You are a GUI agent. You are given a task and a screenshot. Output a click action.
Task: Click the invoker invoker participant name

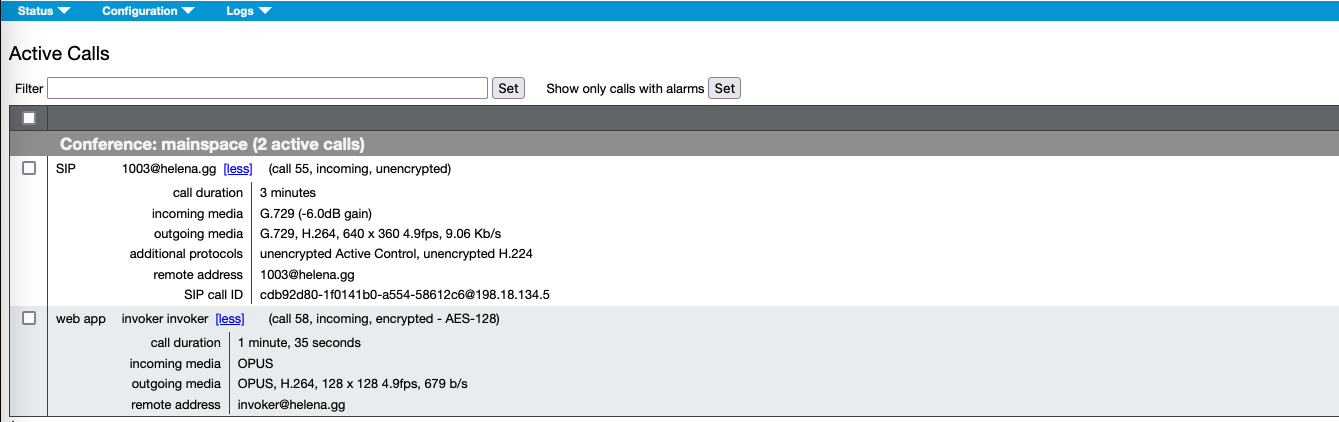click(165, 319)
